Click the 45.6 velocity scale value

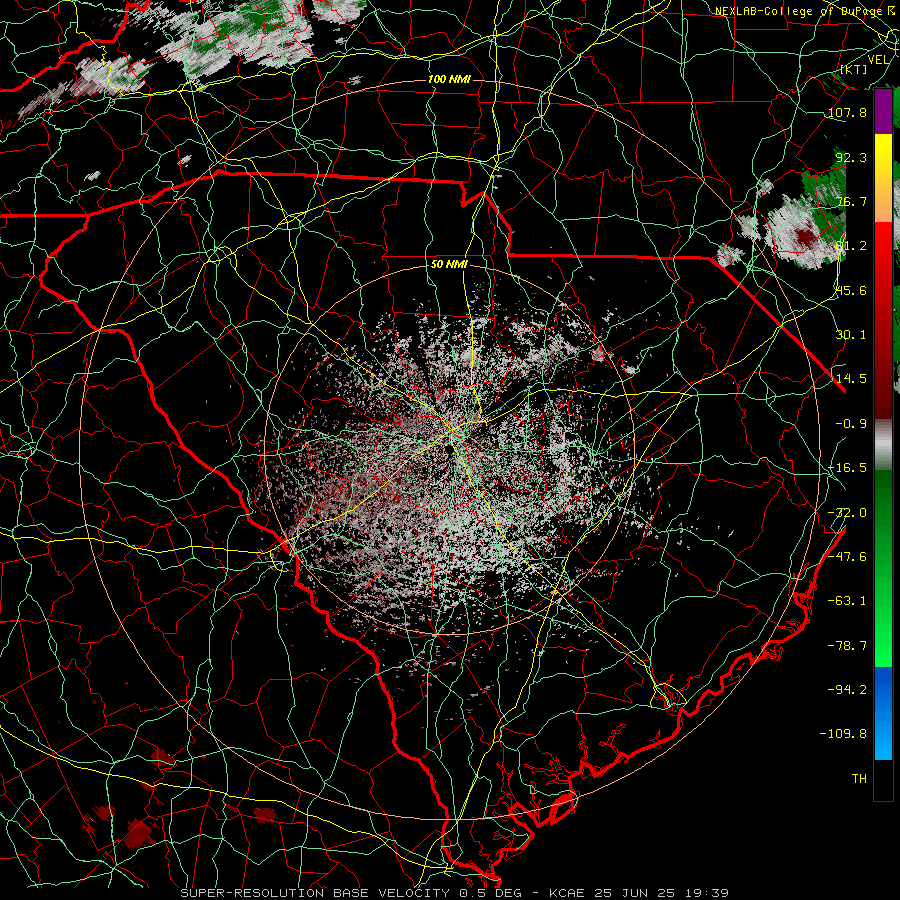click(851, 290)
